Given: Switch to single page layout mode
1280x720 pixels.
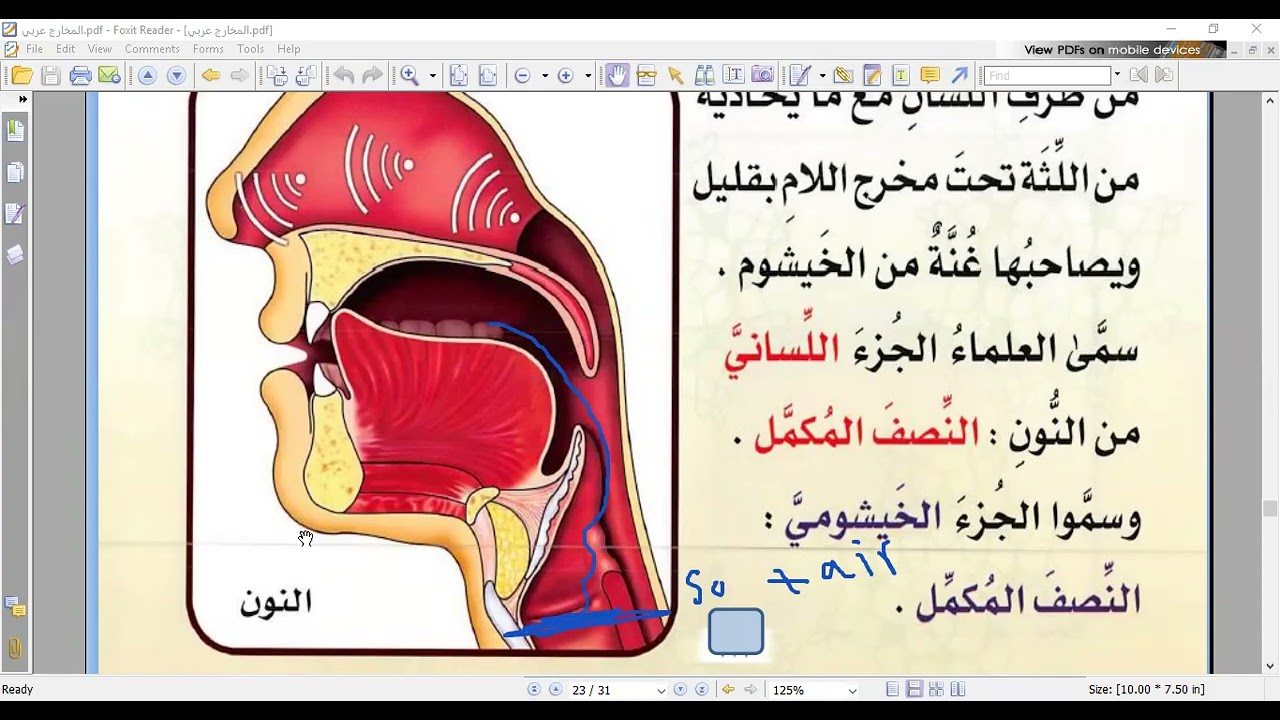Looking at the screenshot, I should tap(892, 690).
